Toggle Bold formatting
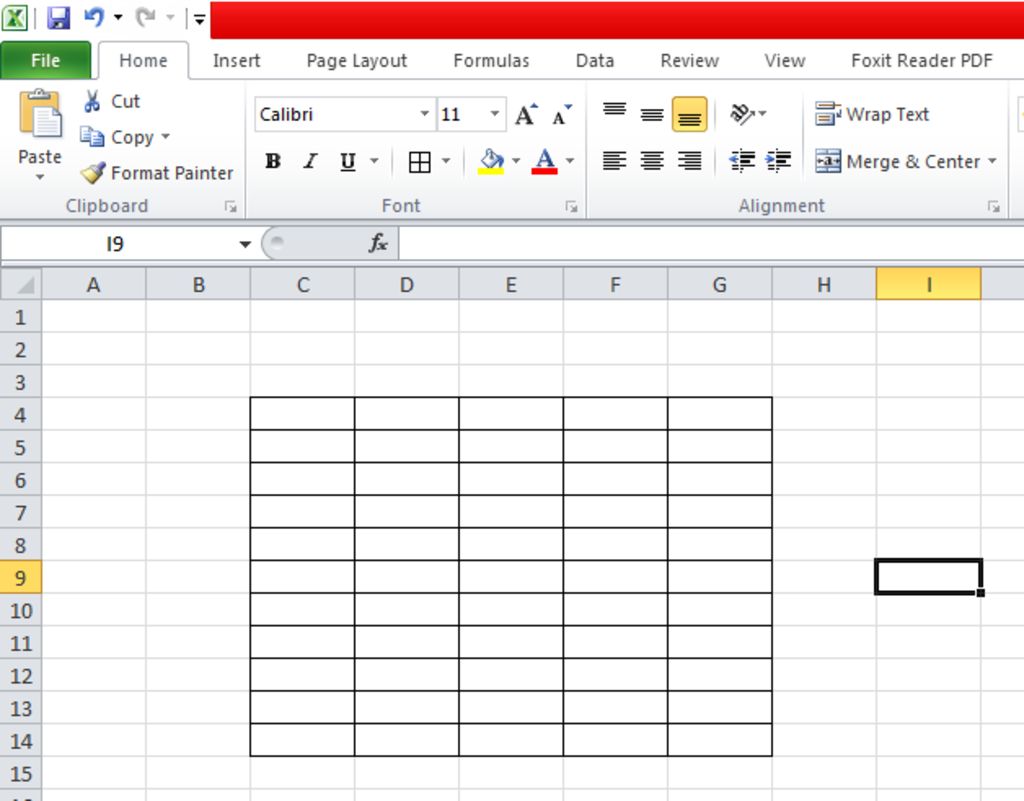1024x801 pixels. pyautogui.click(x=273, y=161)
